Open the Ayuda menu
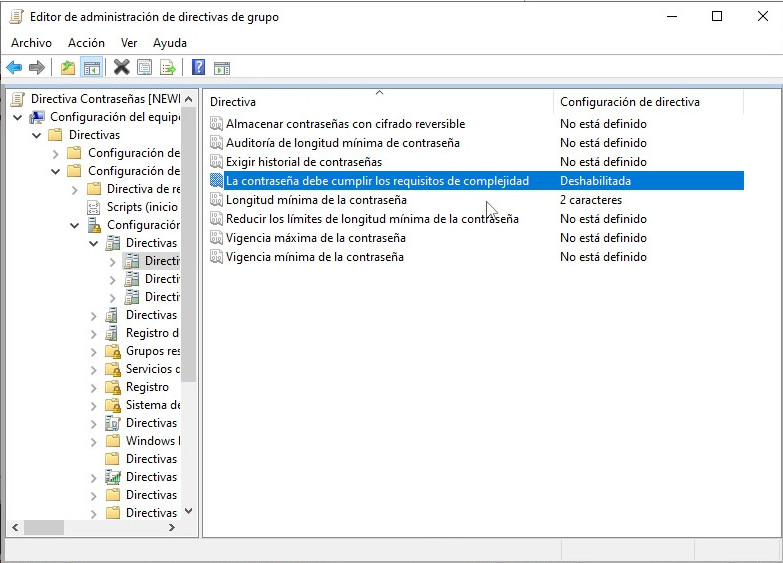 [x=170, y=43]
